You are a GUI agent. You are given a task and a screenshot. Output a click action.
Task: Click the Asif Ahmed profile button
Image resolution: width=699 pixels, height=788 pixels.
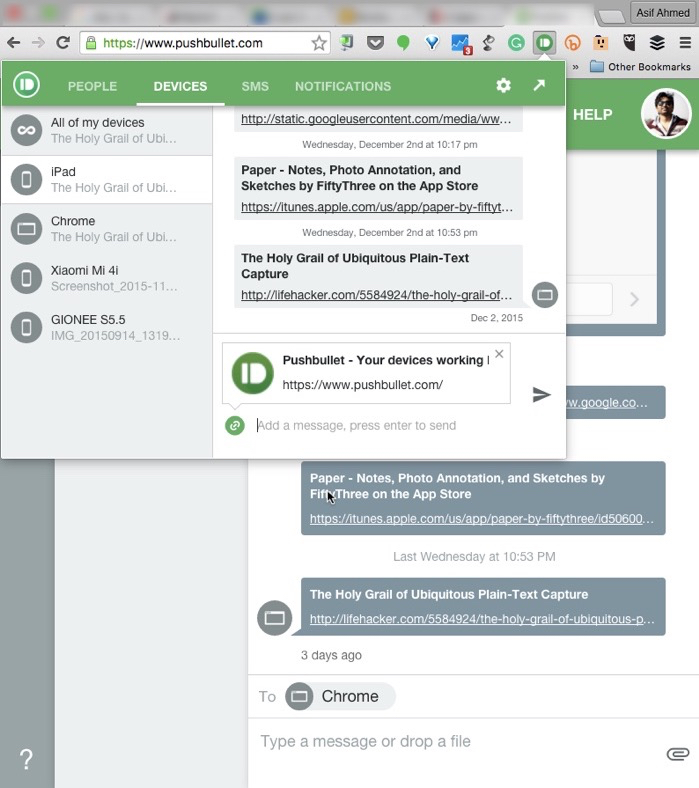[663, 13]
